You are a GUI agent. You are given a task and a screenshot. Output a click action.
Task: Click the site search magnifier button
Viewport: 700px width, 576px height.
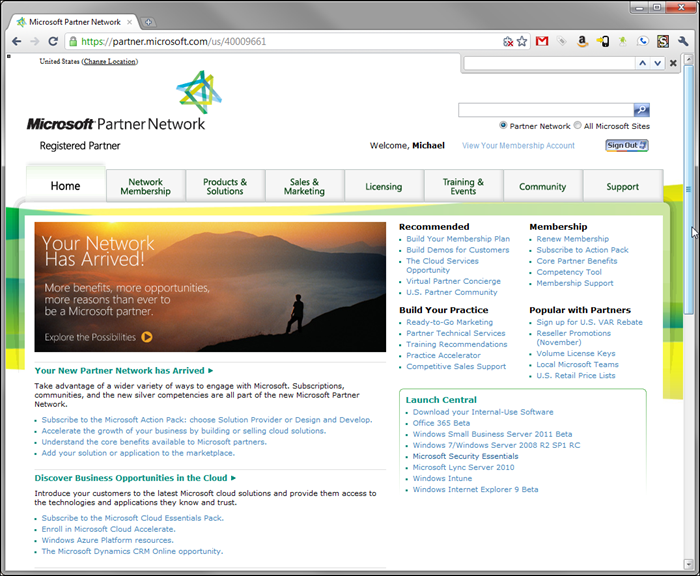coord(642,110)
